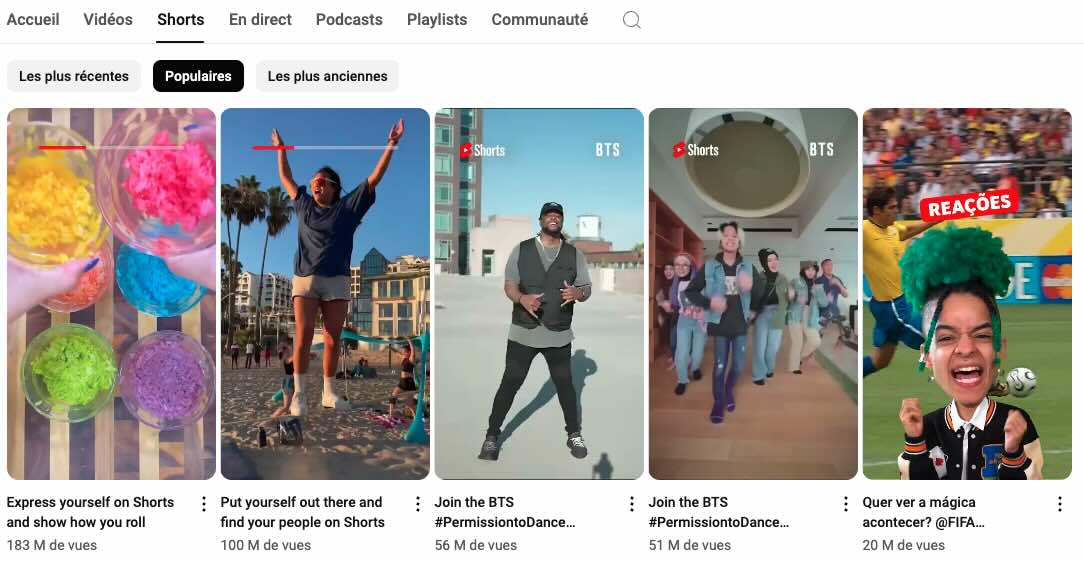Click progress bar on colorful bowls short
1084x561 pixels.
click(111, 147)
